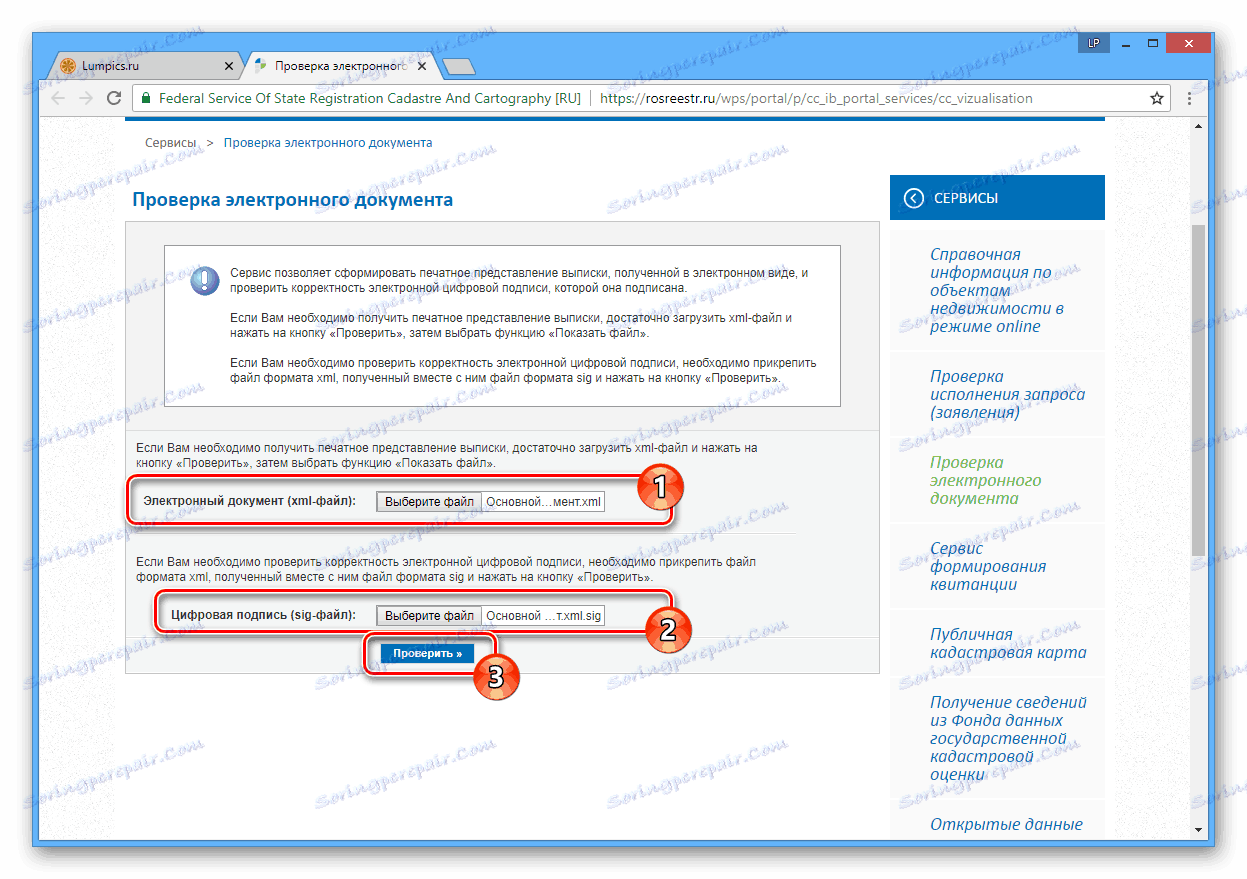Click scrollbar down arrow
This screenshot has height=879, width=1247.
pyautogui.click(x=1198, y=829)
